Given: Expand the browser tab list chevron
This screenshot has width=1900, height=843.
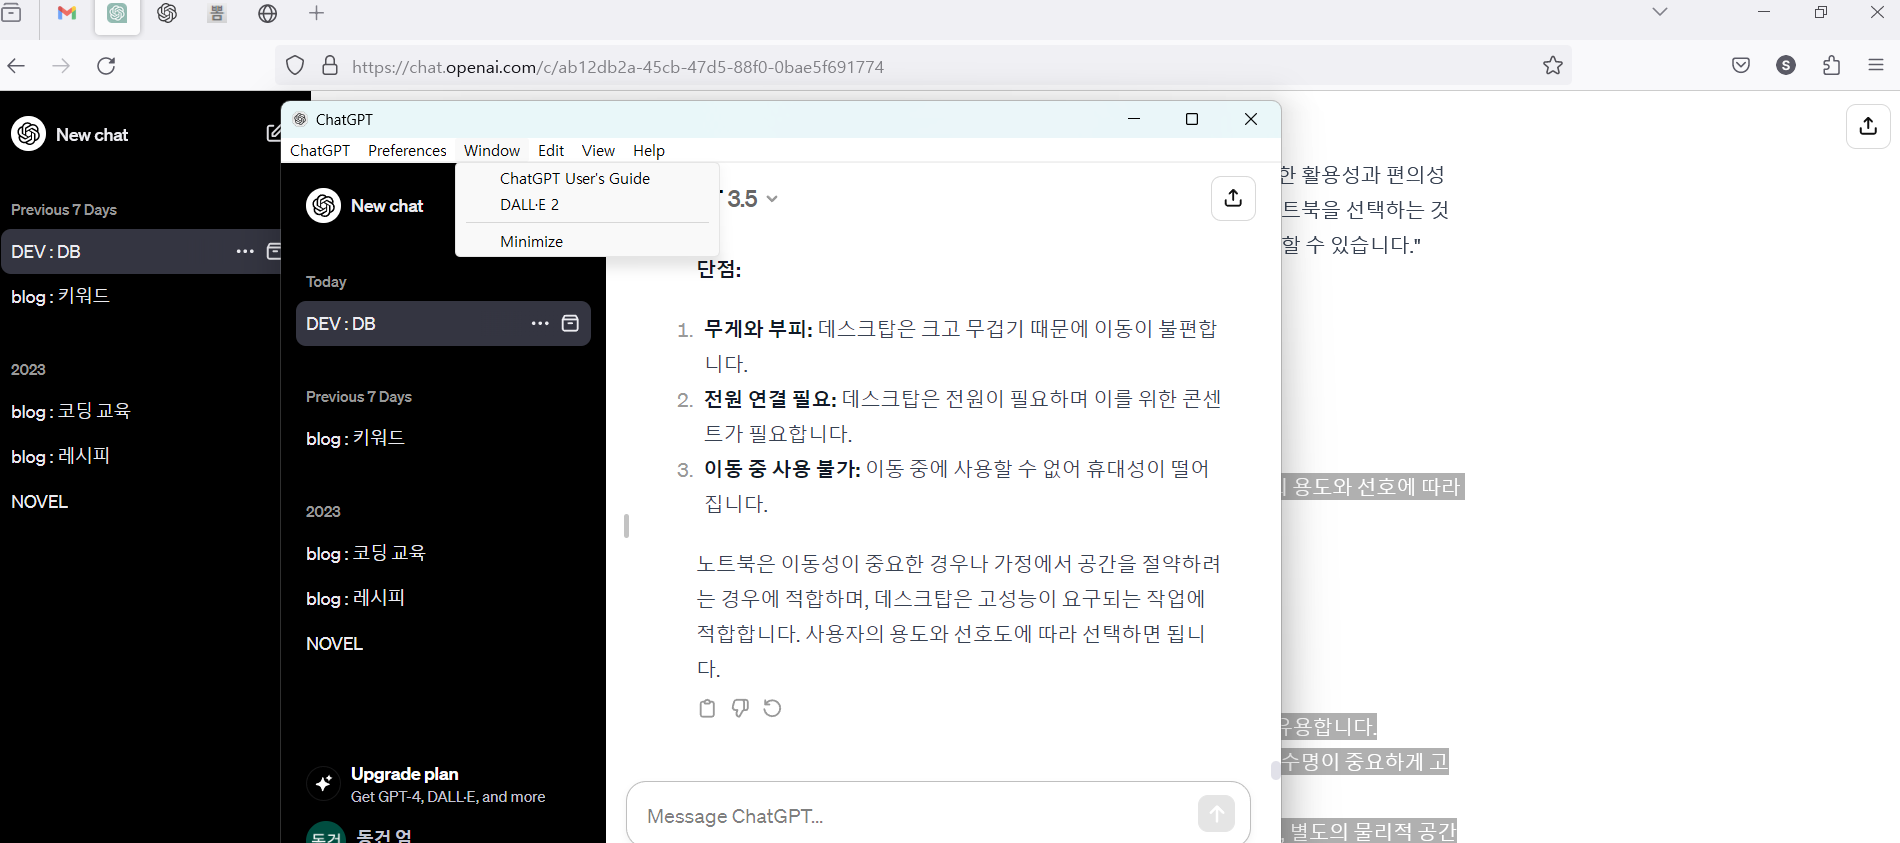Looking at the screenshot, I should pos(1660,12).
